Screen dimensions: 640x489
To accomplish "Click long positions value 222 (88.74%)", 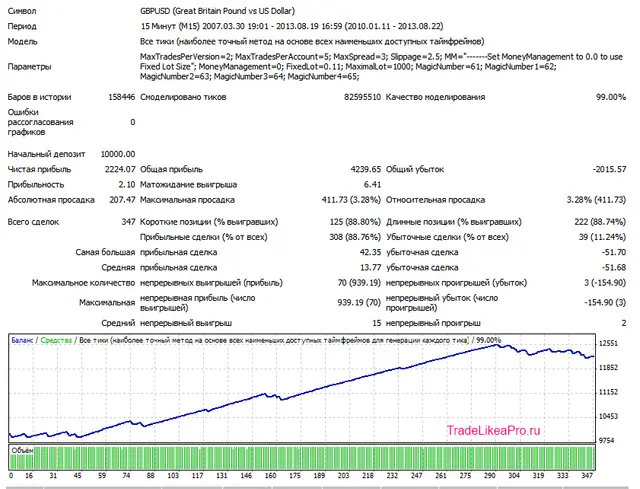I will pyautogui.click(x=600, y=222).
